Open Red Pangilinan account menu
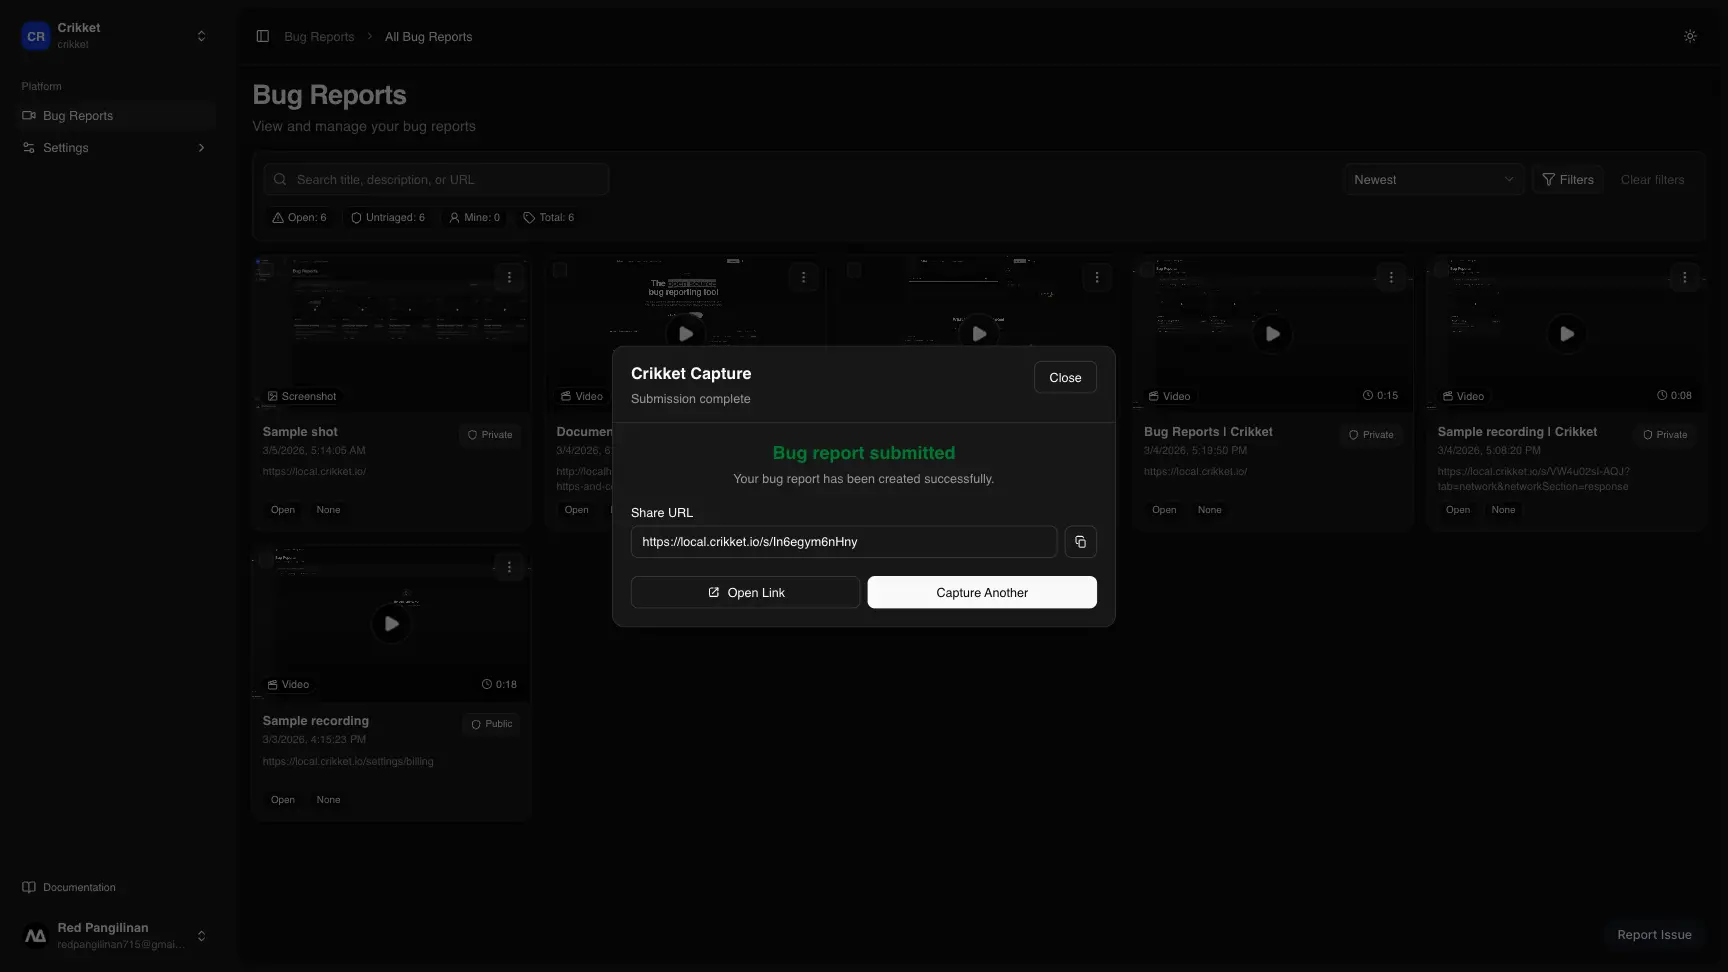Image resolution: width=1728 pixels, height=972 pixels. [x=115, y=936]
